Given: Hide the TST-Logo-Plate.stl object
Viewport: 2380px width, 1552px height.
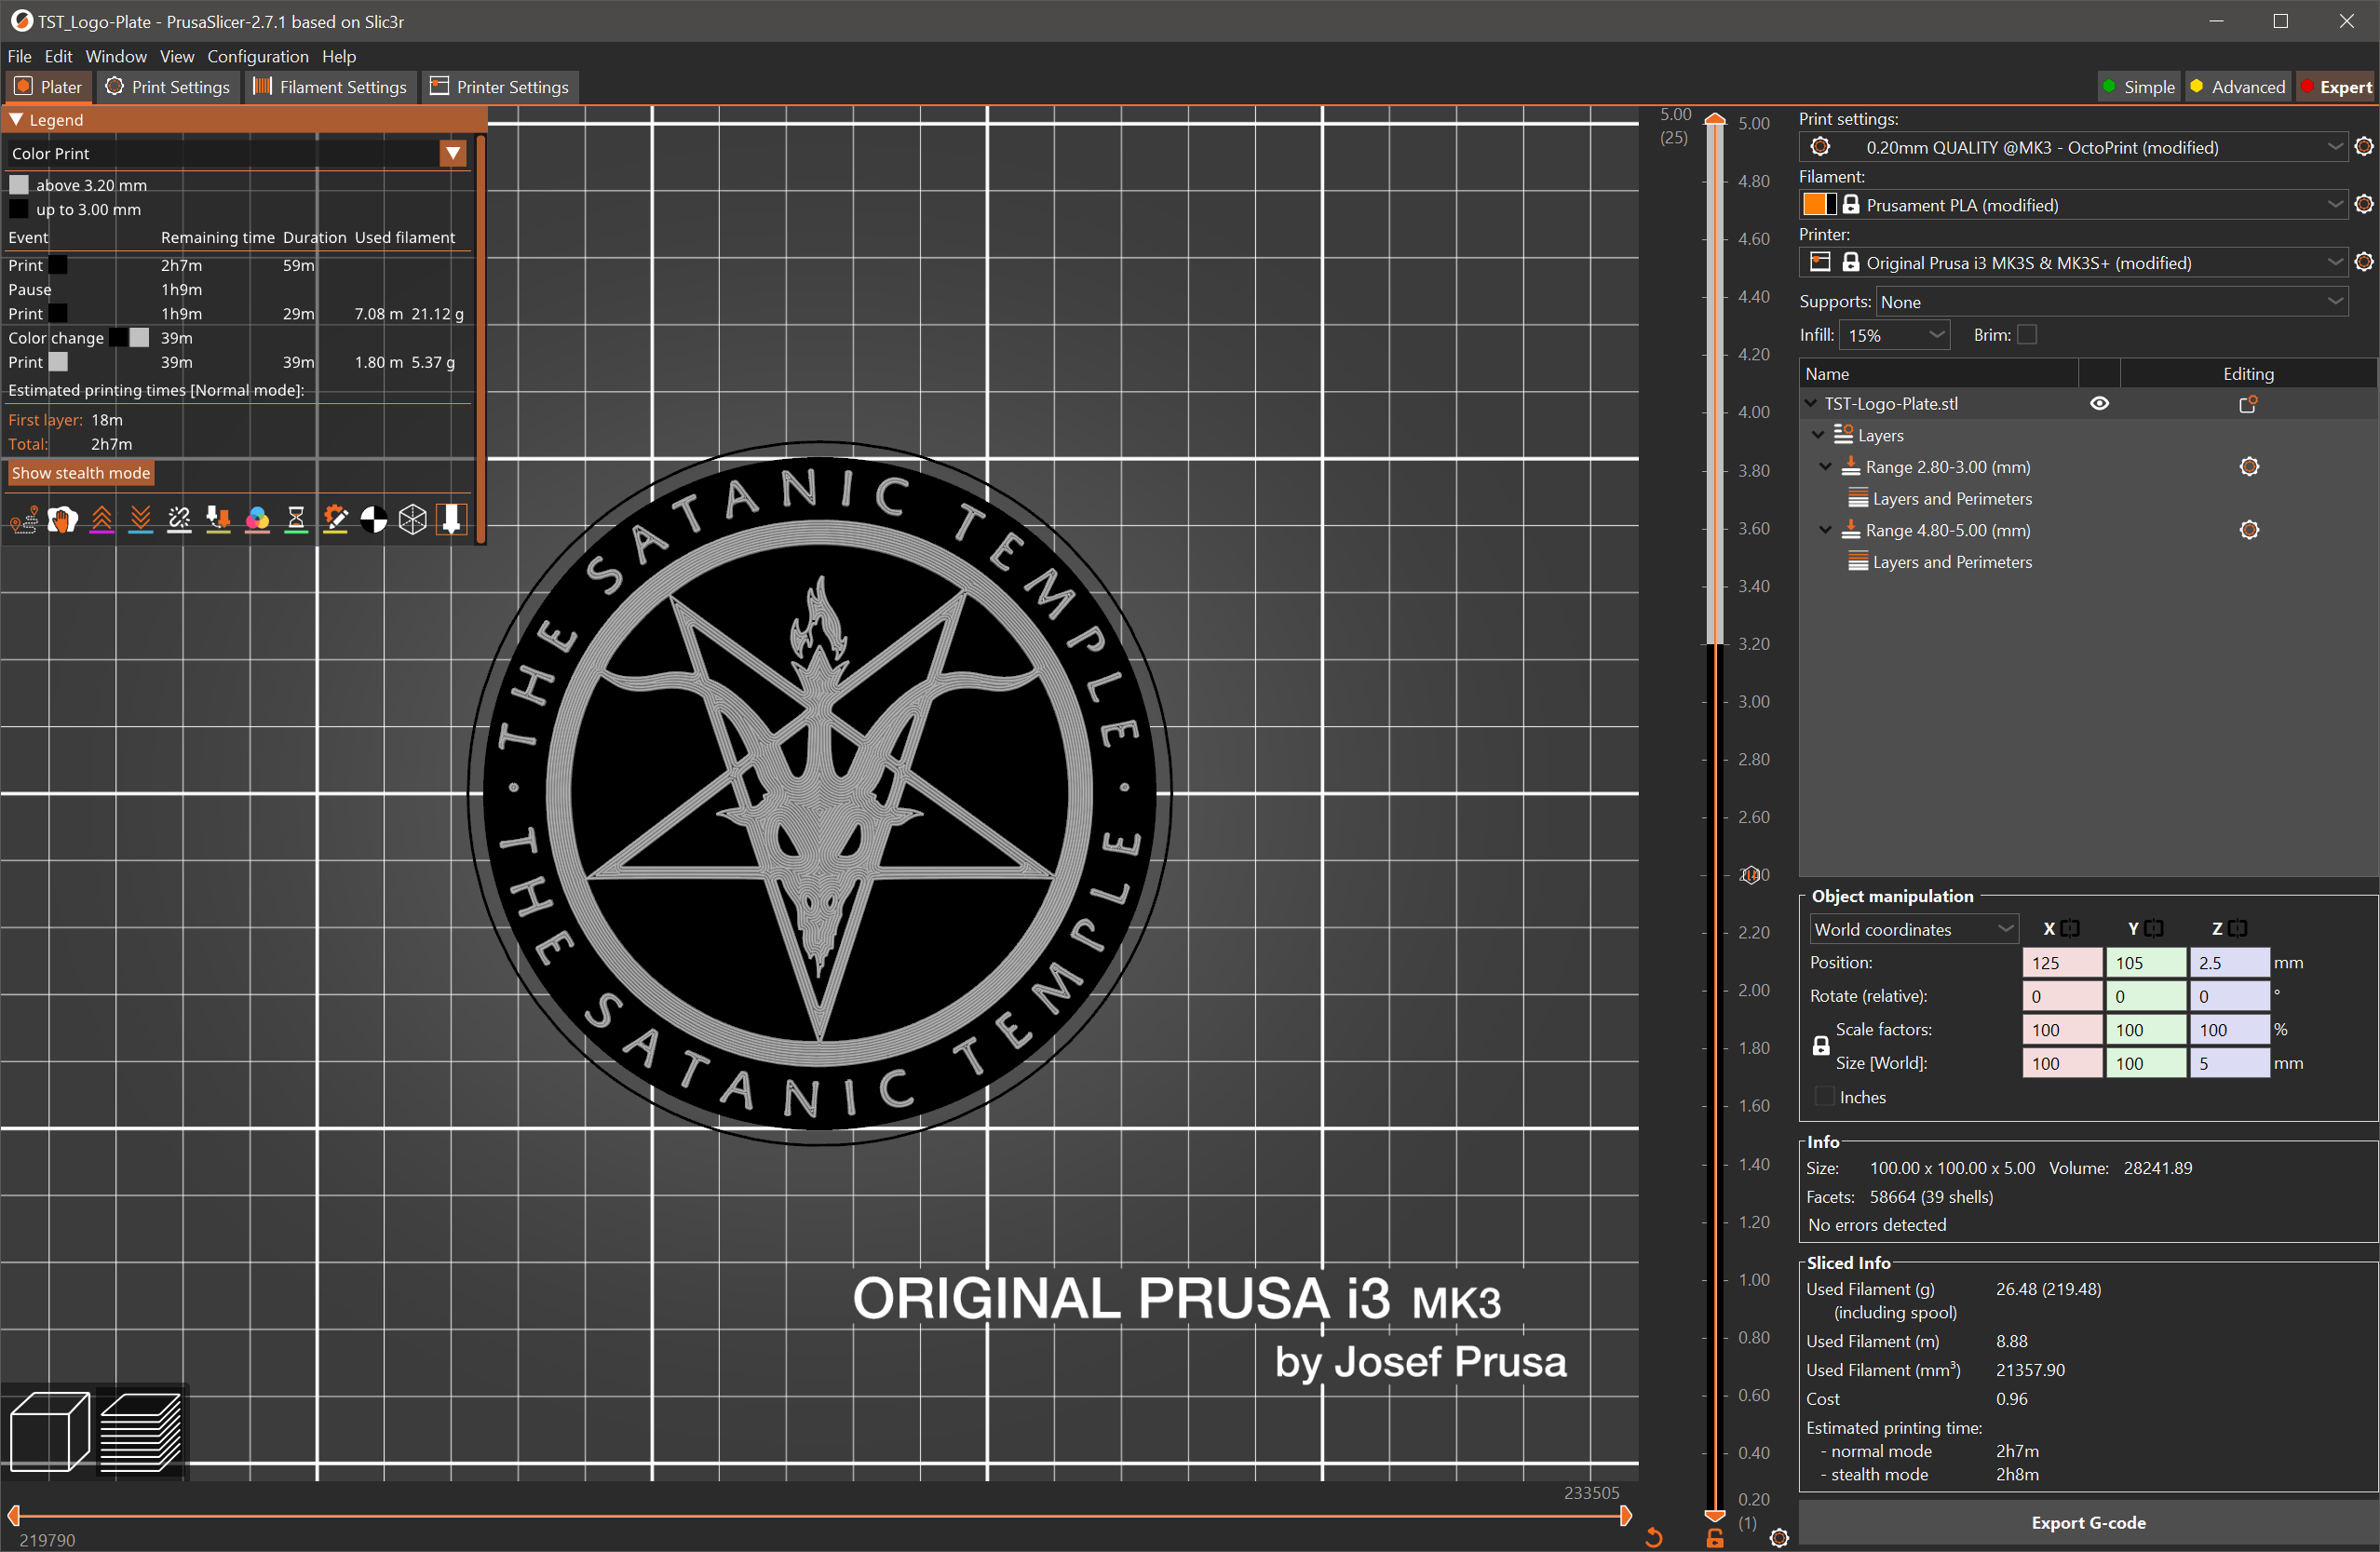Looking at the screenshot, I should [x=2100, y=403].
